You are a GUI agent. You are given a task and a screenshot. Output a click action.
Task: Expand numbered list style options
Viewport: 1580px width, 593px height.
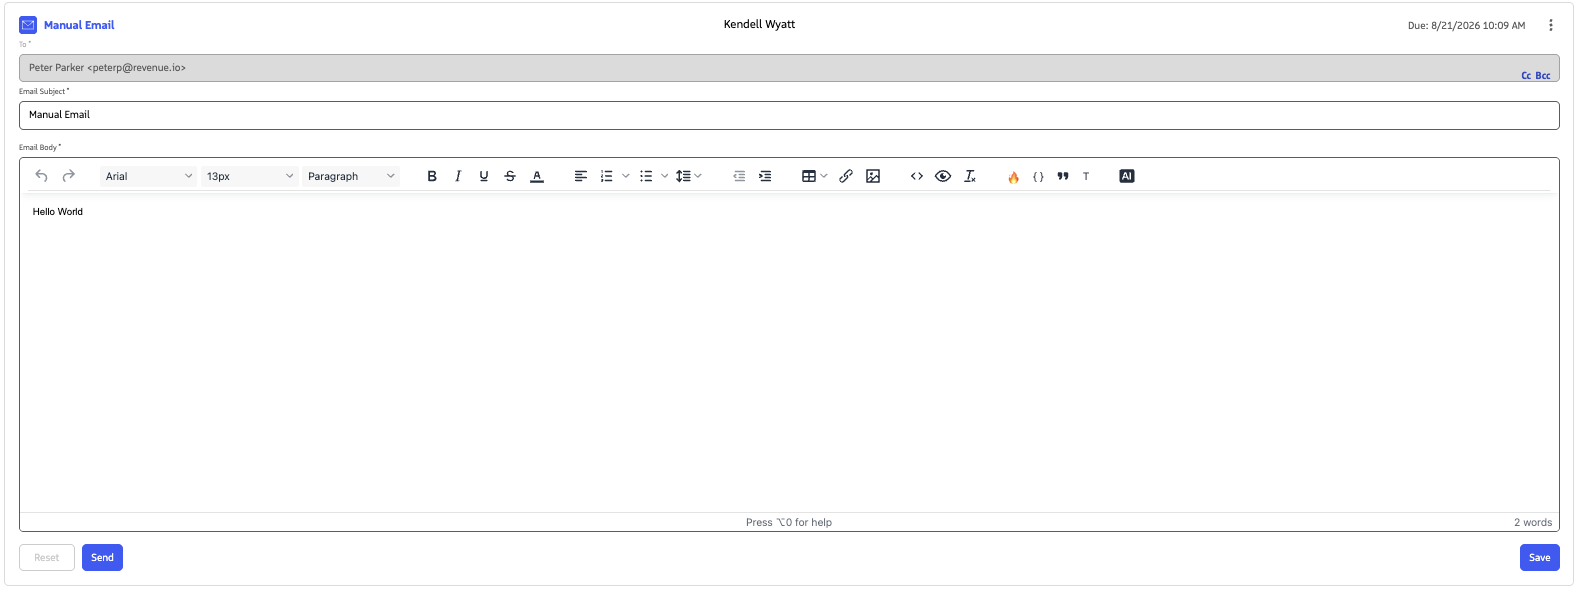(x=626, y=176)
